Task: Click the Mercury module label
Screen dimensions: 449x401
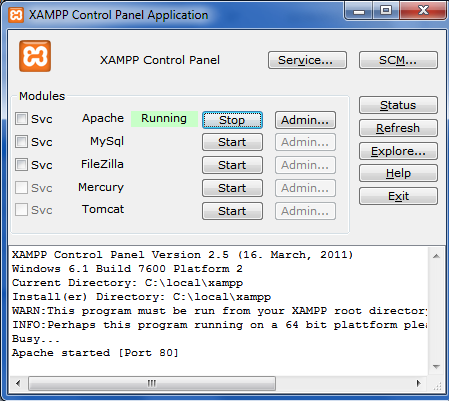Action: 101,187
